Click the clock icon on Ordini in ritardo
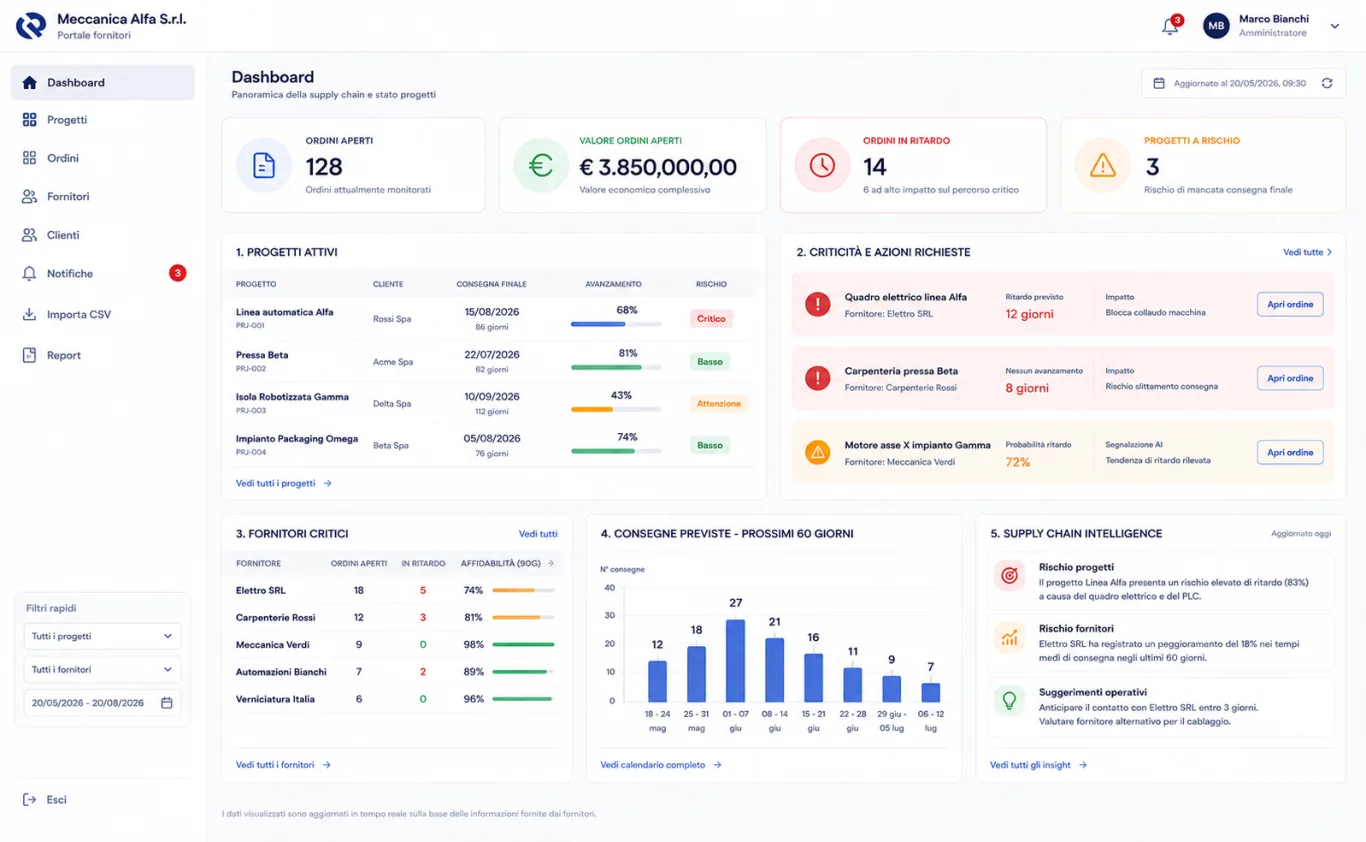 point(822,165)
